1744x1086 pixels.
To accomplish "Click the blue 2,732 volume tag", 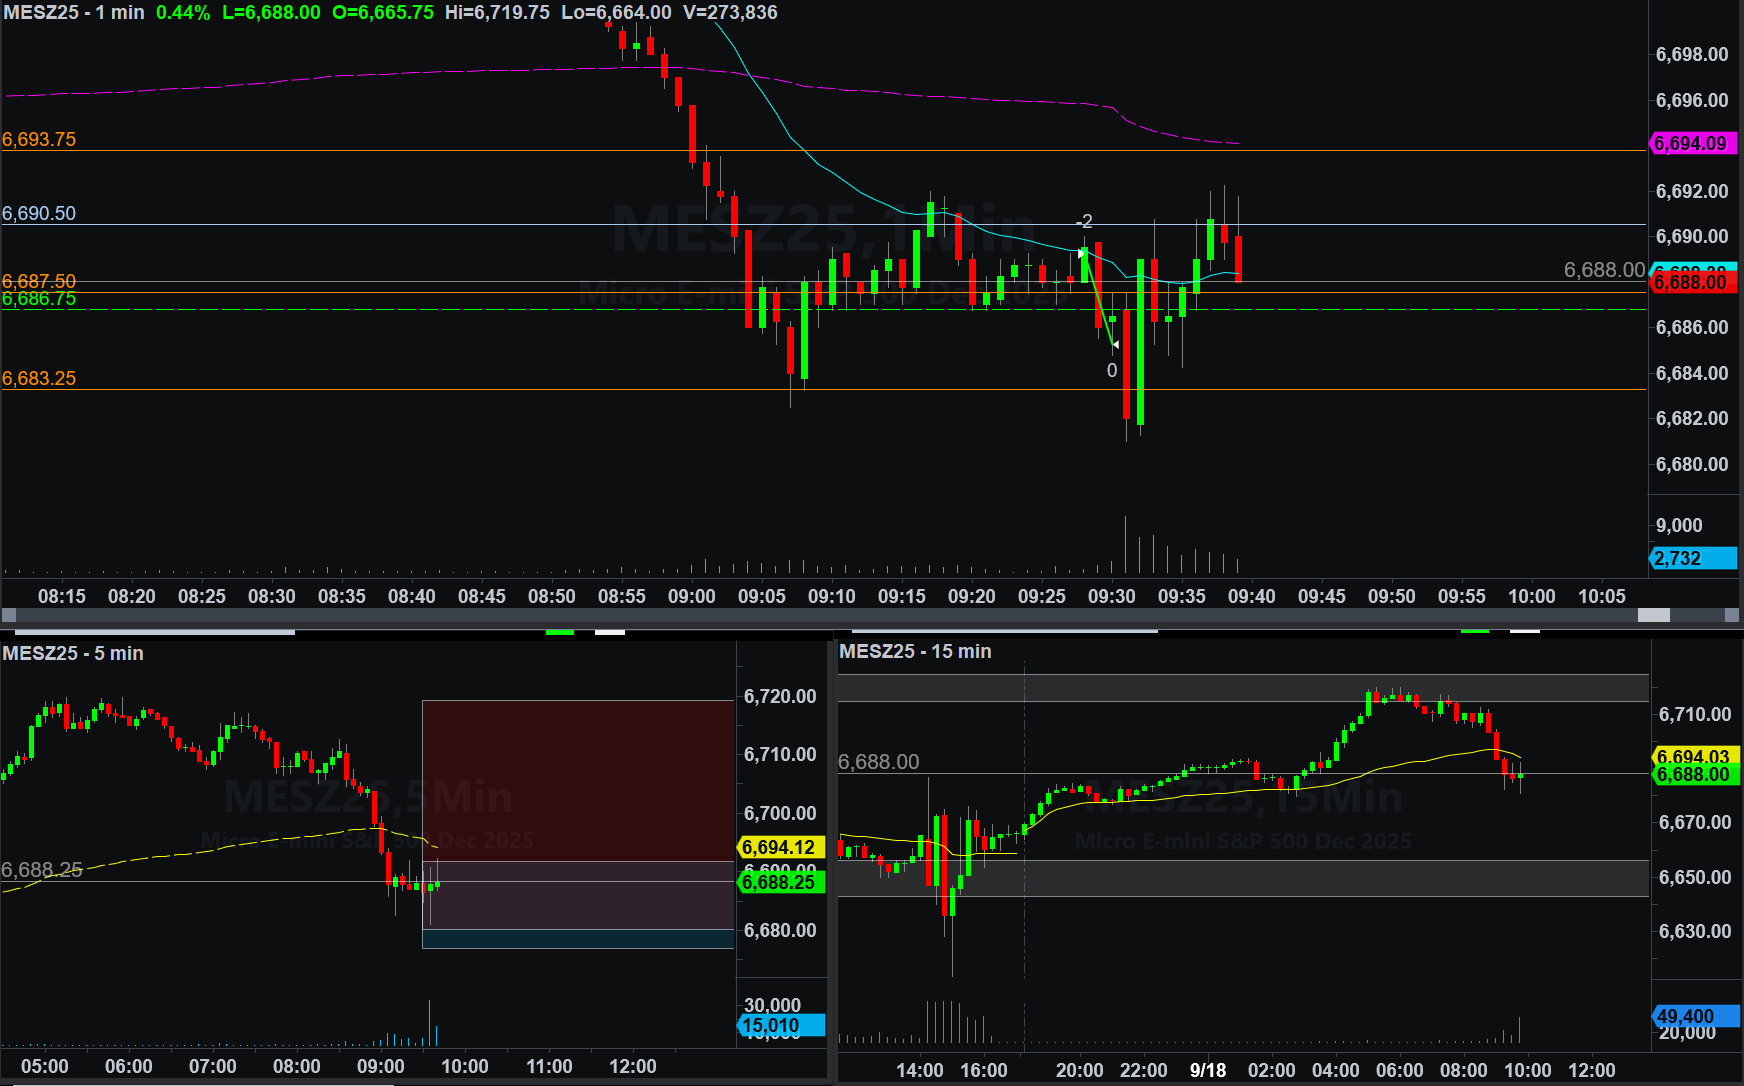I will (x=1691, y=558).
